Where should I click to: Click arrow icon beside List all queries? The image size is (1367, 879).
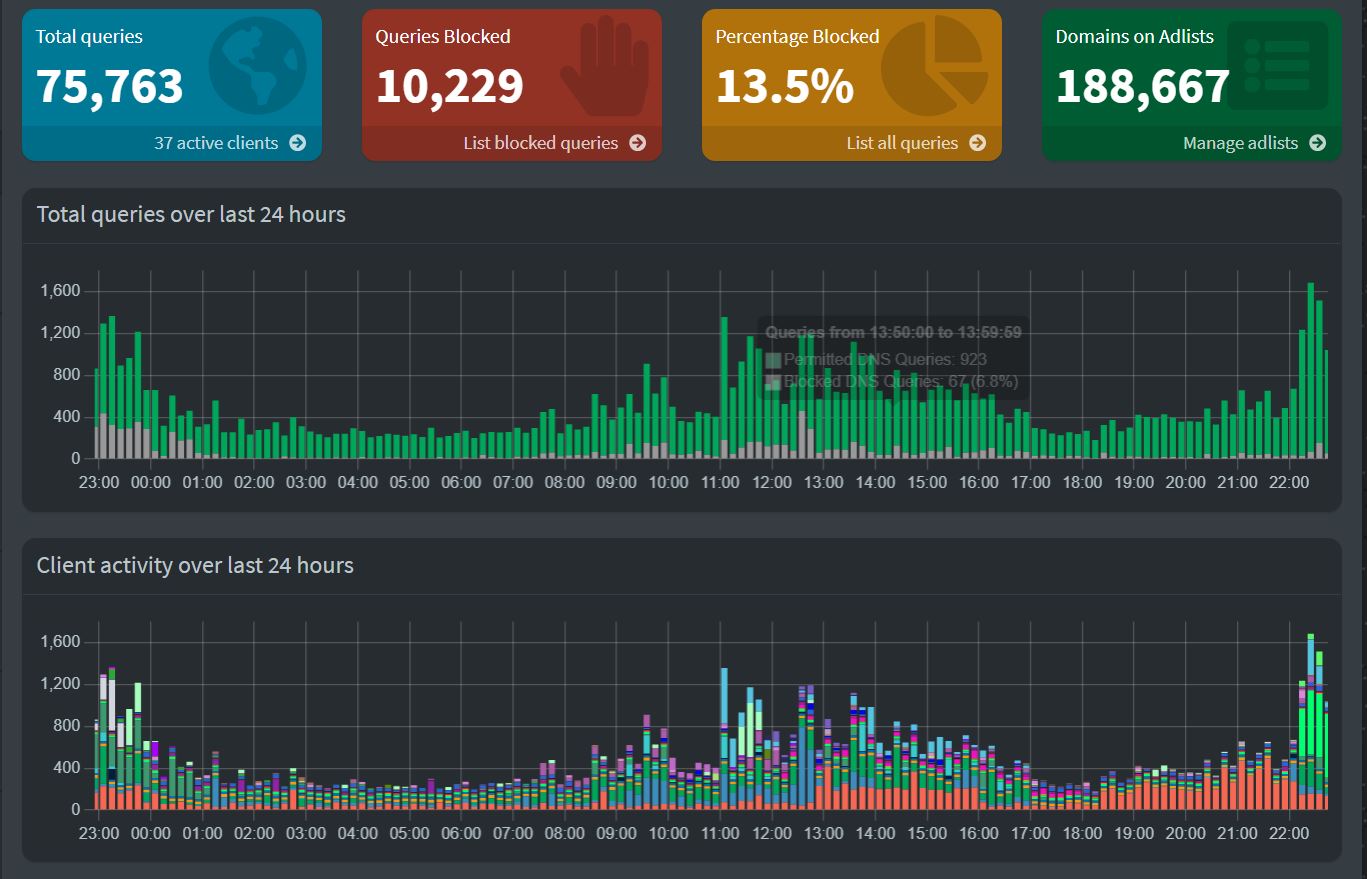[978, 143]
